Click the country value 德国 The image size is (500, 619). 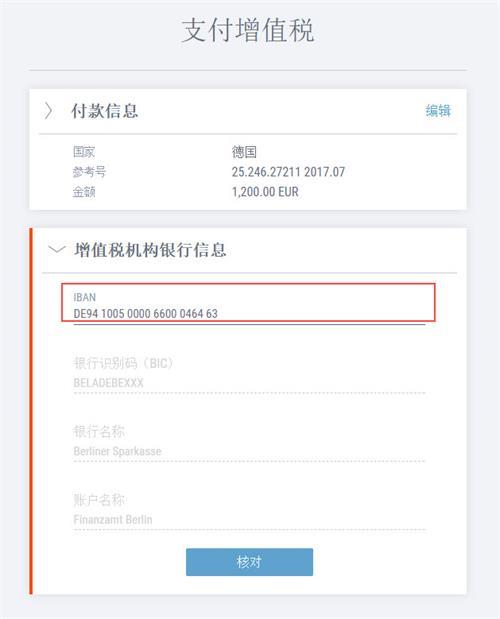coord(244,152)
